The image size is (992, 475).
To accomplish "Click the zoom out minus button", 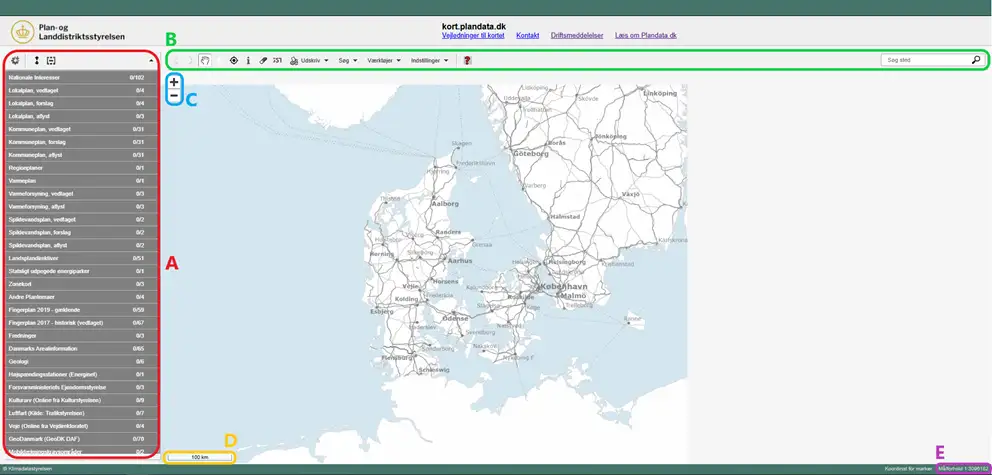I will pos(175,96).
